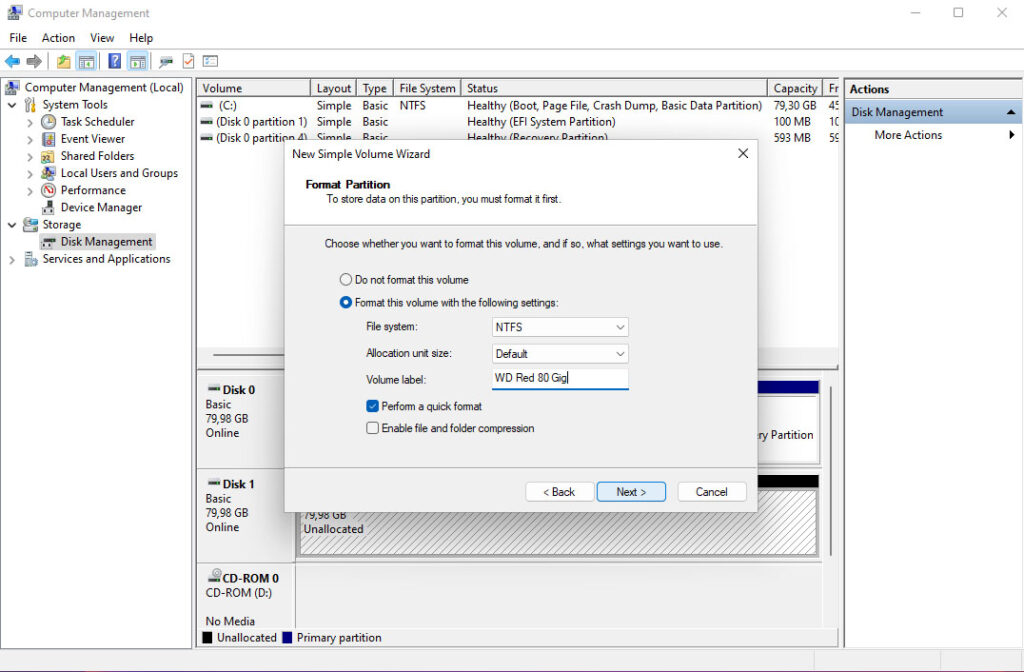Sort by the File System column header
The width and height of the screenshot is (1024, 672).
click(427, 88)
